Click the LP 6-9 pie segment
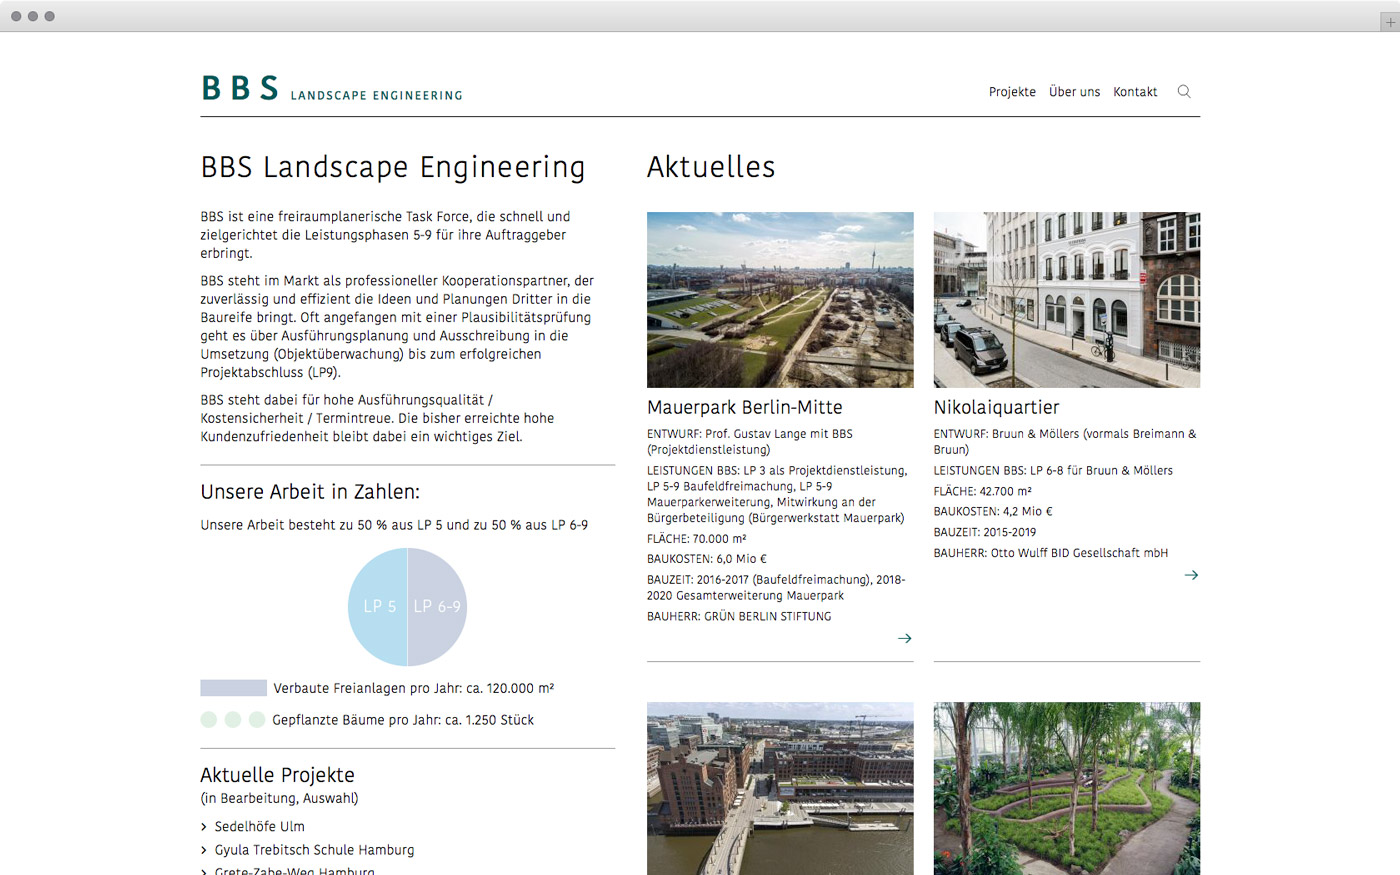 [438, 607]
